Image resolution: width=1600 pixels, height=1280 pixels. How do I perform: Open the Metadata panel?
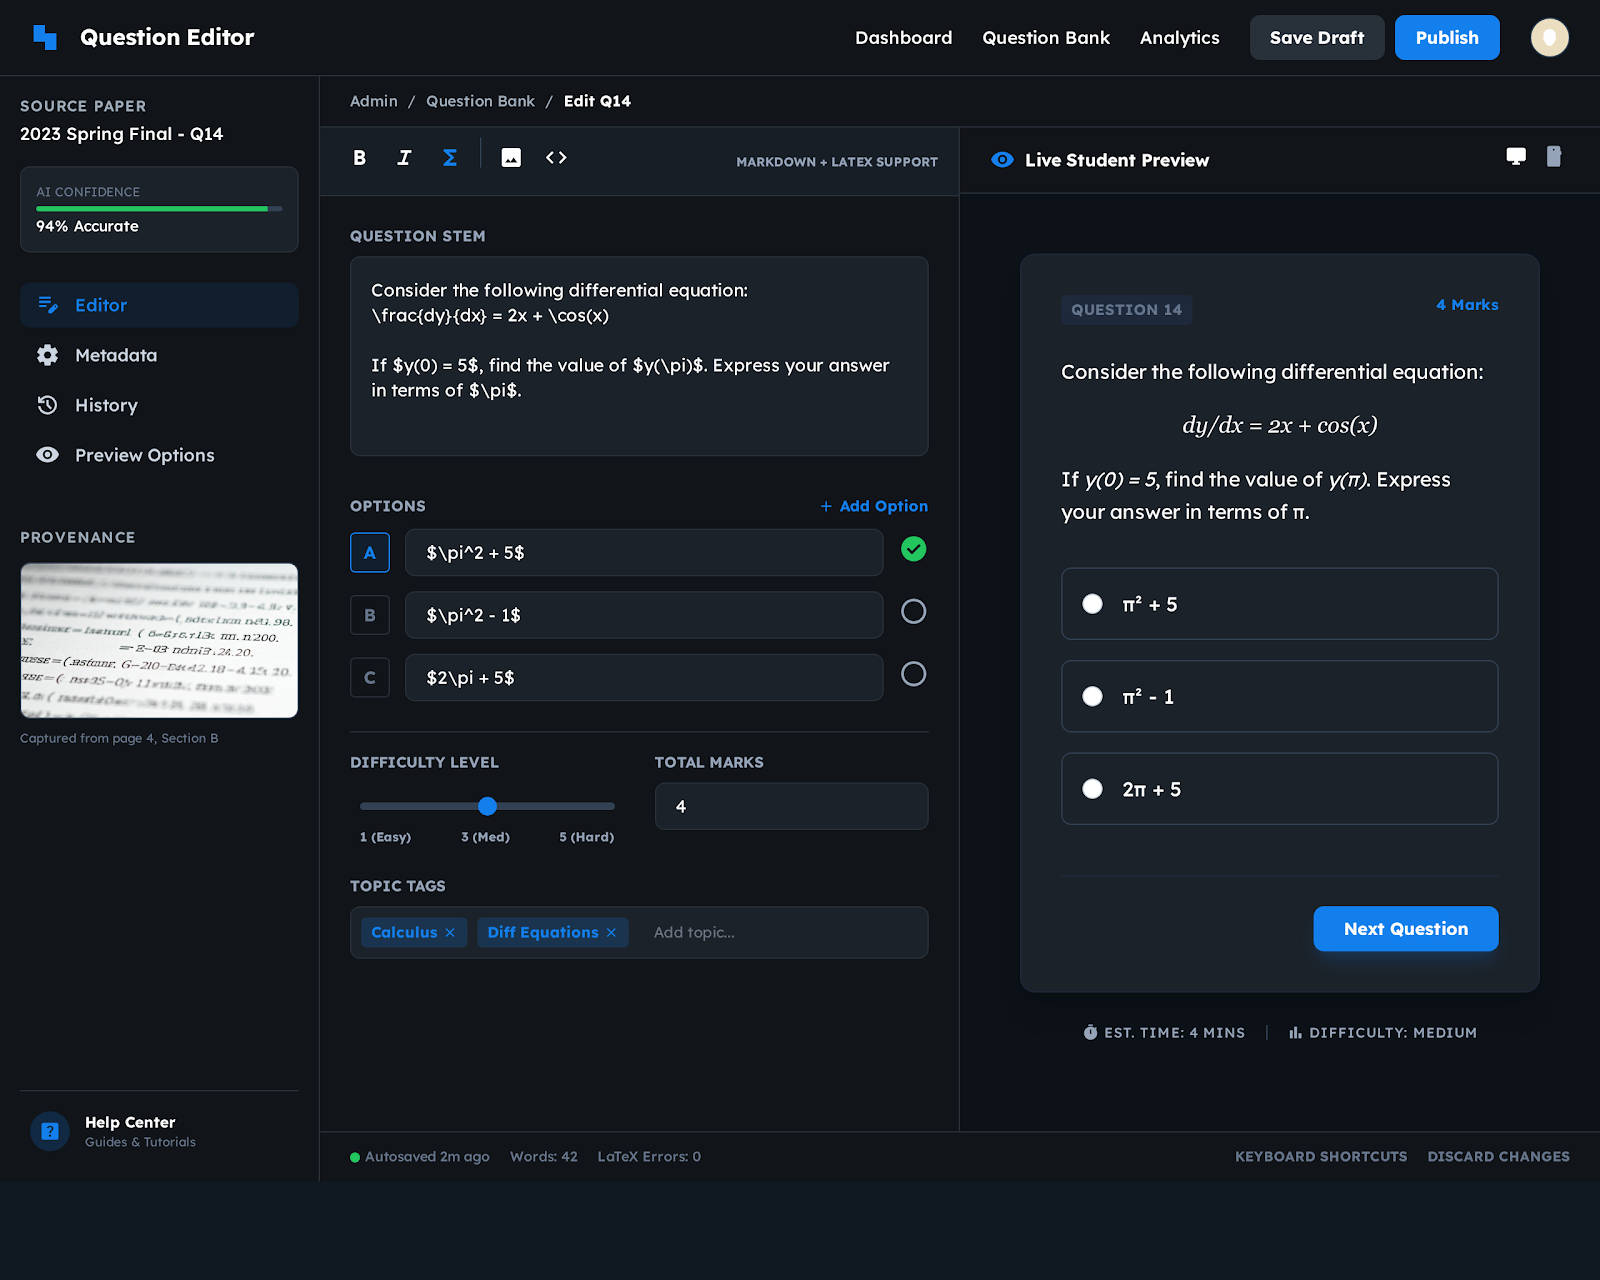click(x=116, y=355)
